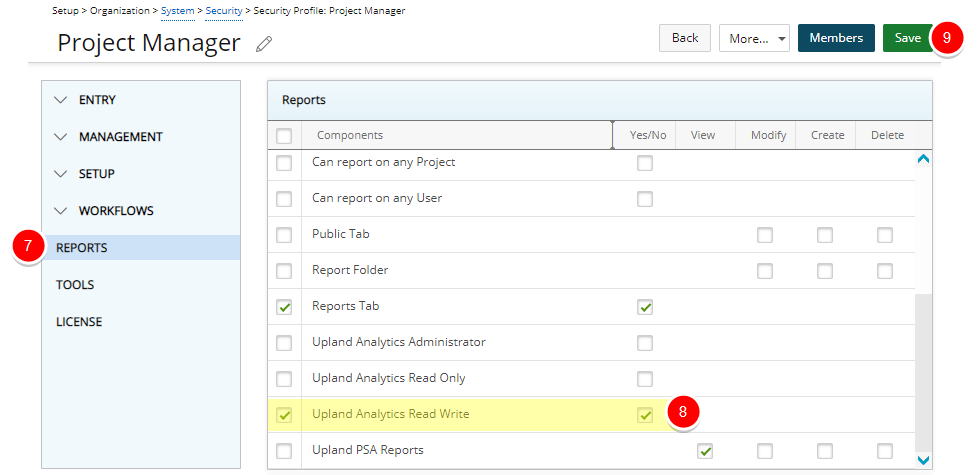Click the Members button
This screenshot has width=977, height=475.
[836, 38]
